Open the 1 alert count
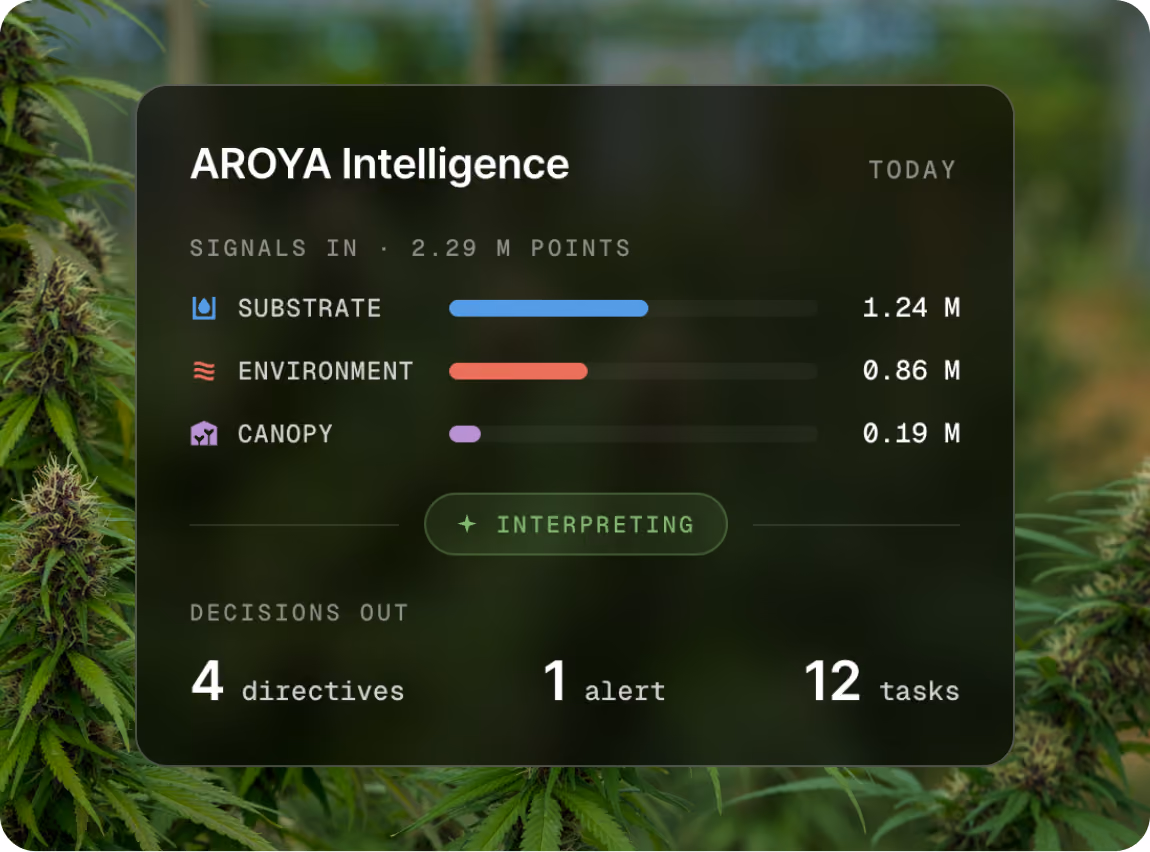The image size is (1150, 852). pos(604,682)
